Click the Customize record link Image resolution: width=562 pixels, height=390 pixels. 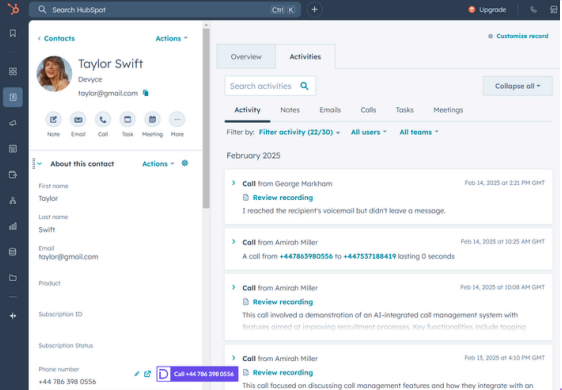pyautogui.click(x=518, y=36)
